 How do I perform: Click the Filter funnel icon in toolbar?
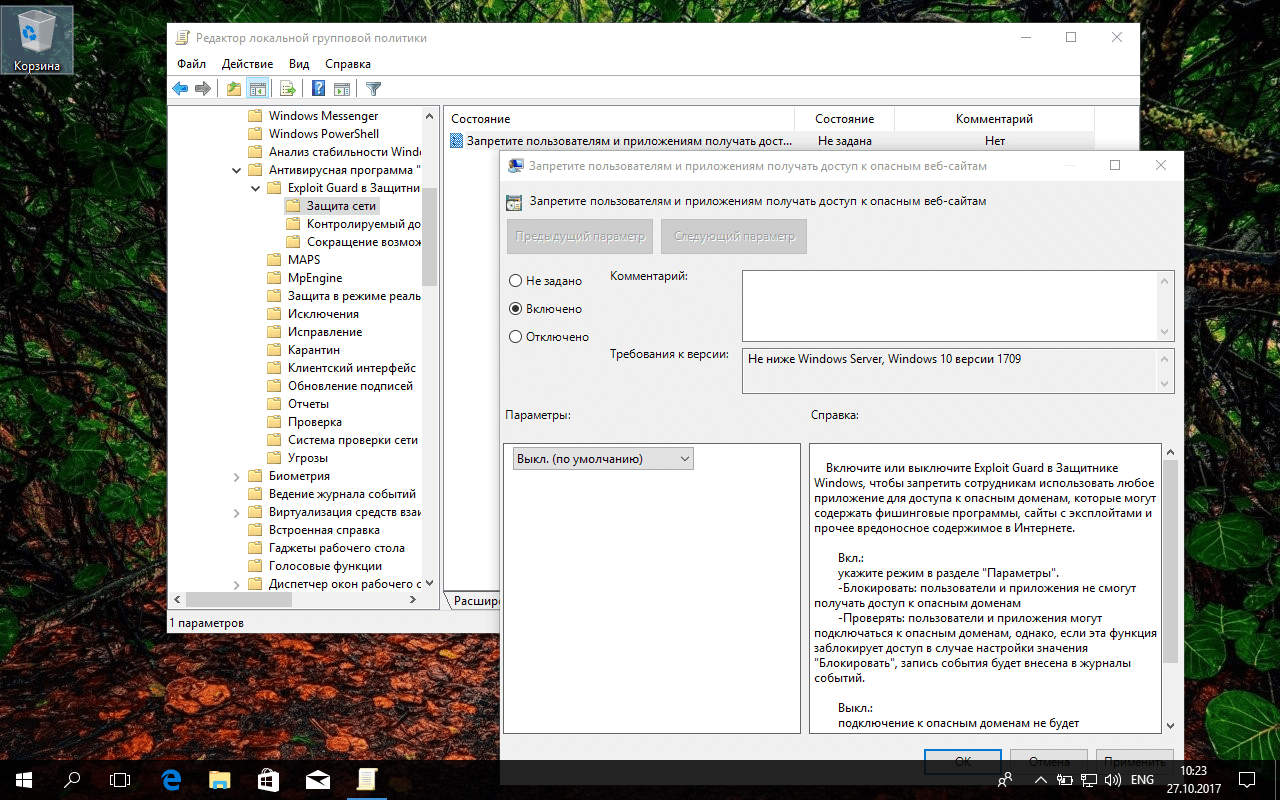[373, 88]
